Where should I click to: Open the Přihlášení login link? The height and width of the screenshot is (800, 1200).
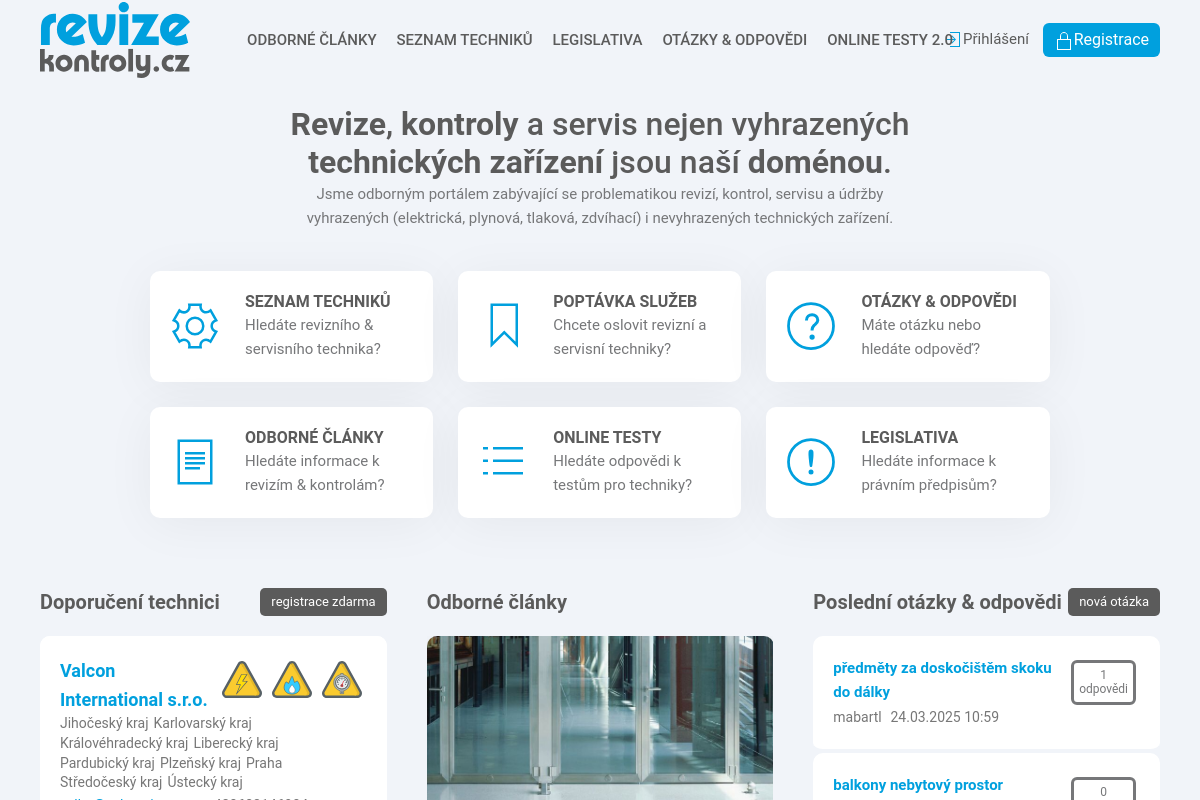click(994, 39)
